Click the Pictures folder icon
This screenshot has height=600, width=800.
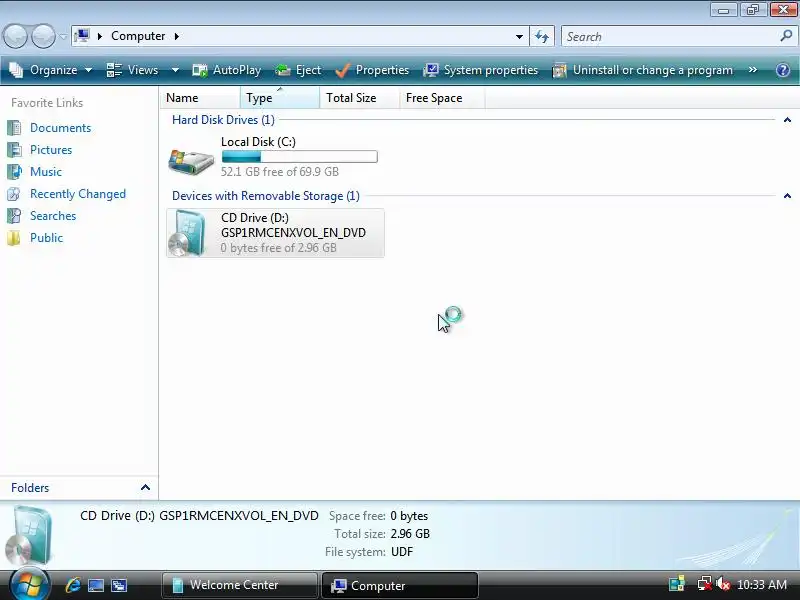[x=14, y=149]
